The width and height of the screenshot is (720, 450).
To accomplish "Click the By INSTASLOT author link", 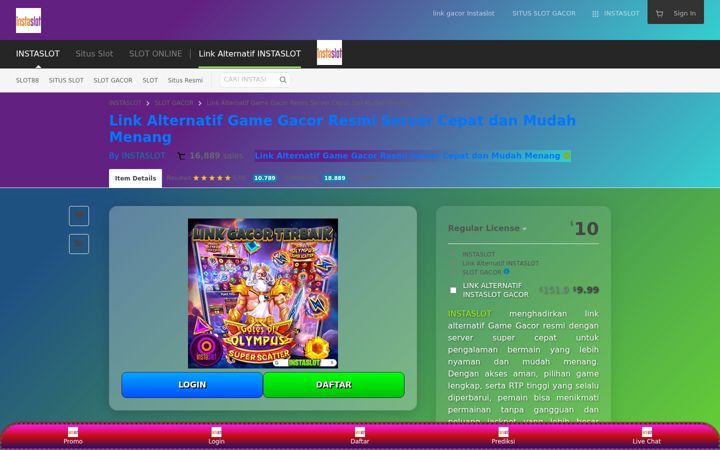I will [x=137, y=156].
